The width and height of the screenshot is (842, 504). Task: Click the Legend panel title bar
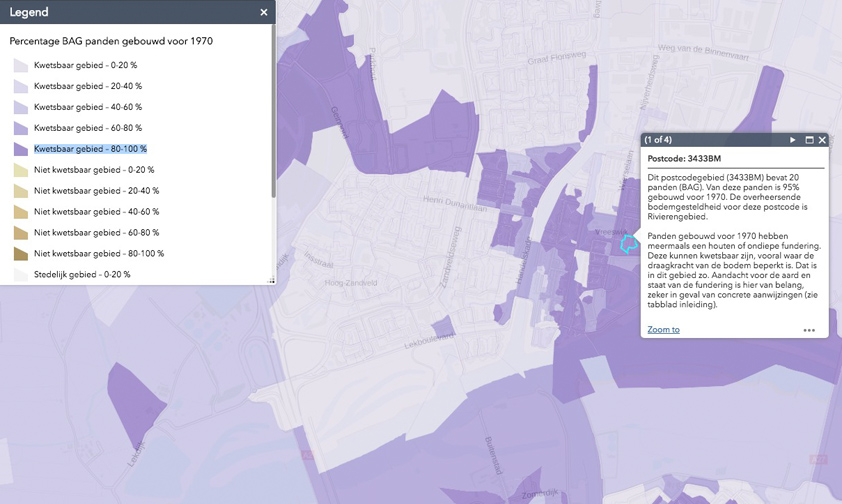pos(120,12)
